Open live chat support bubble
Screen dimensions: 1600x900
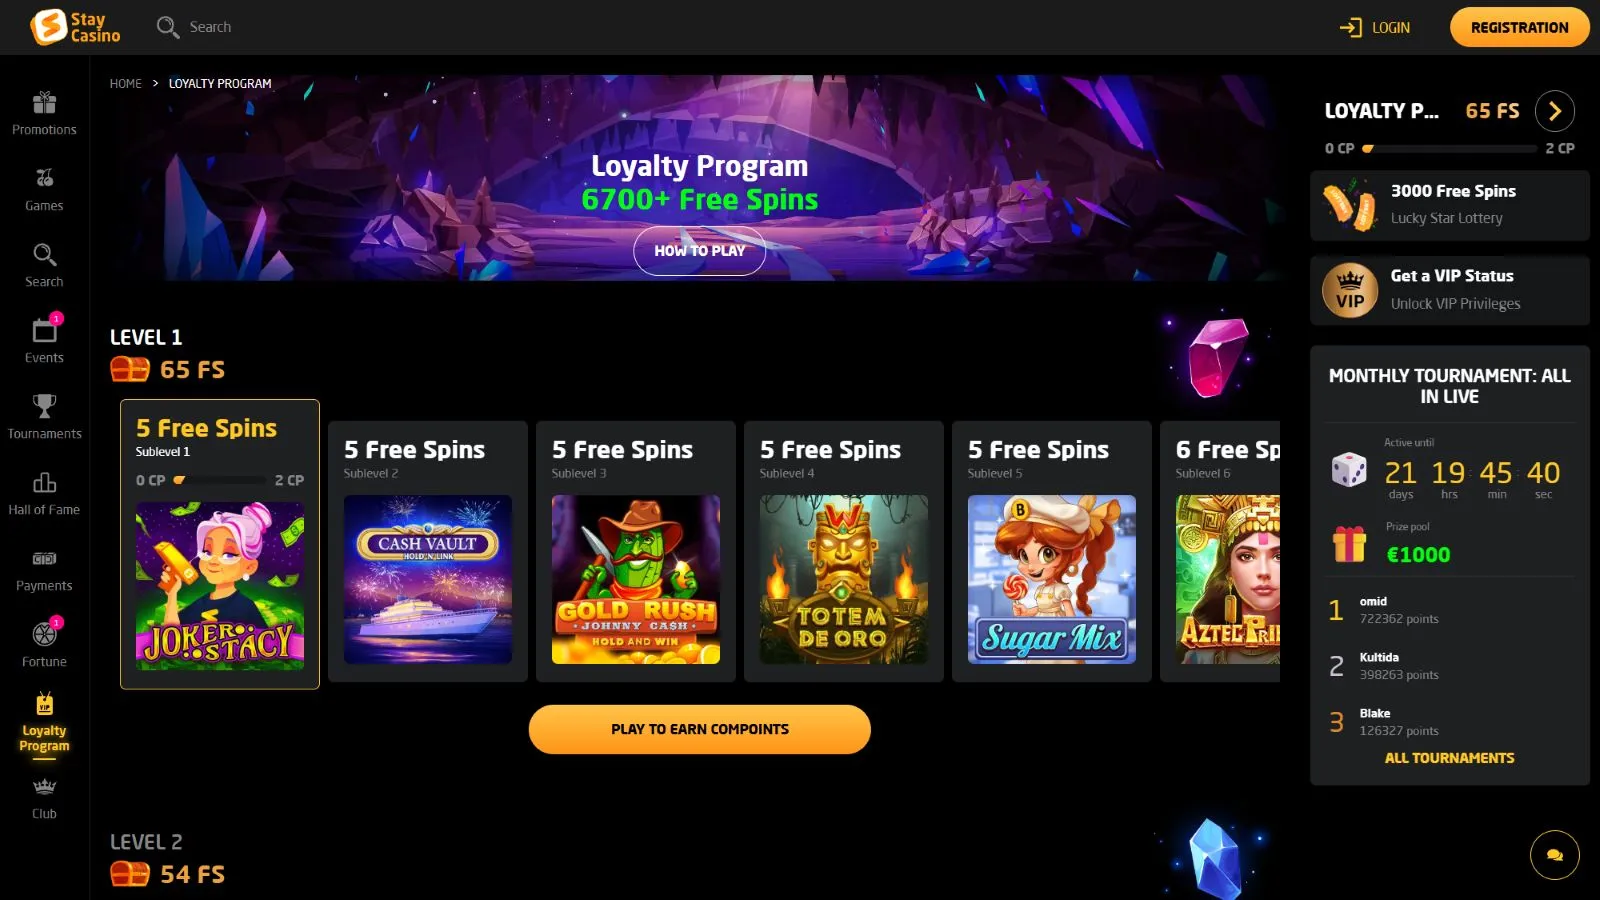click(x=1555, y=855)
